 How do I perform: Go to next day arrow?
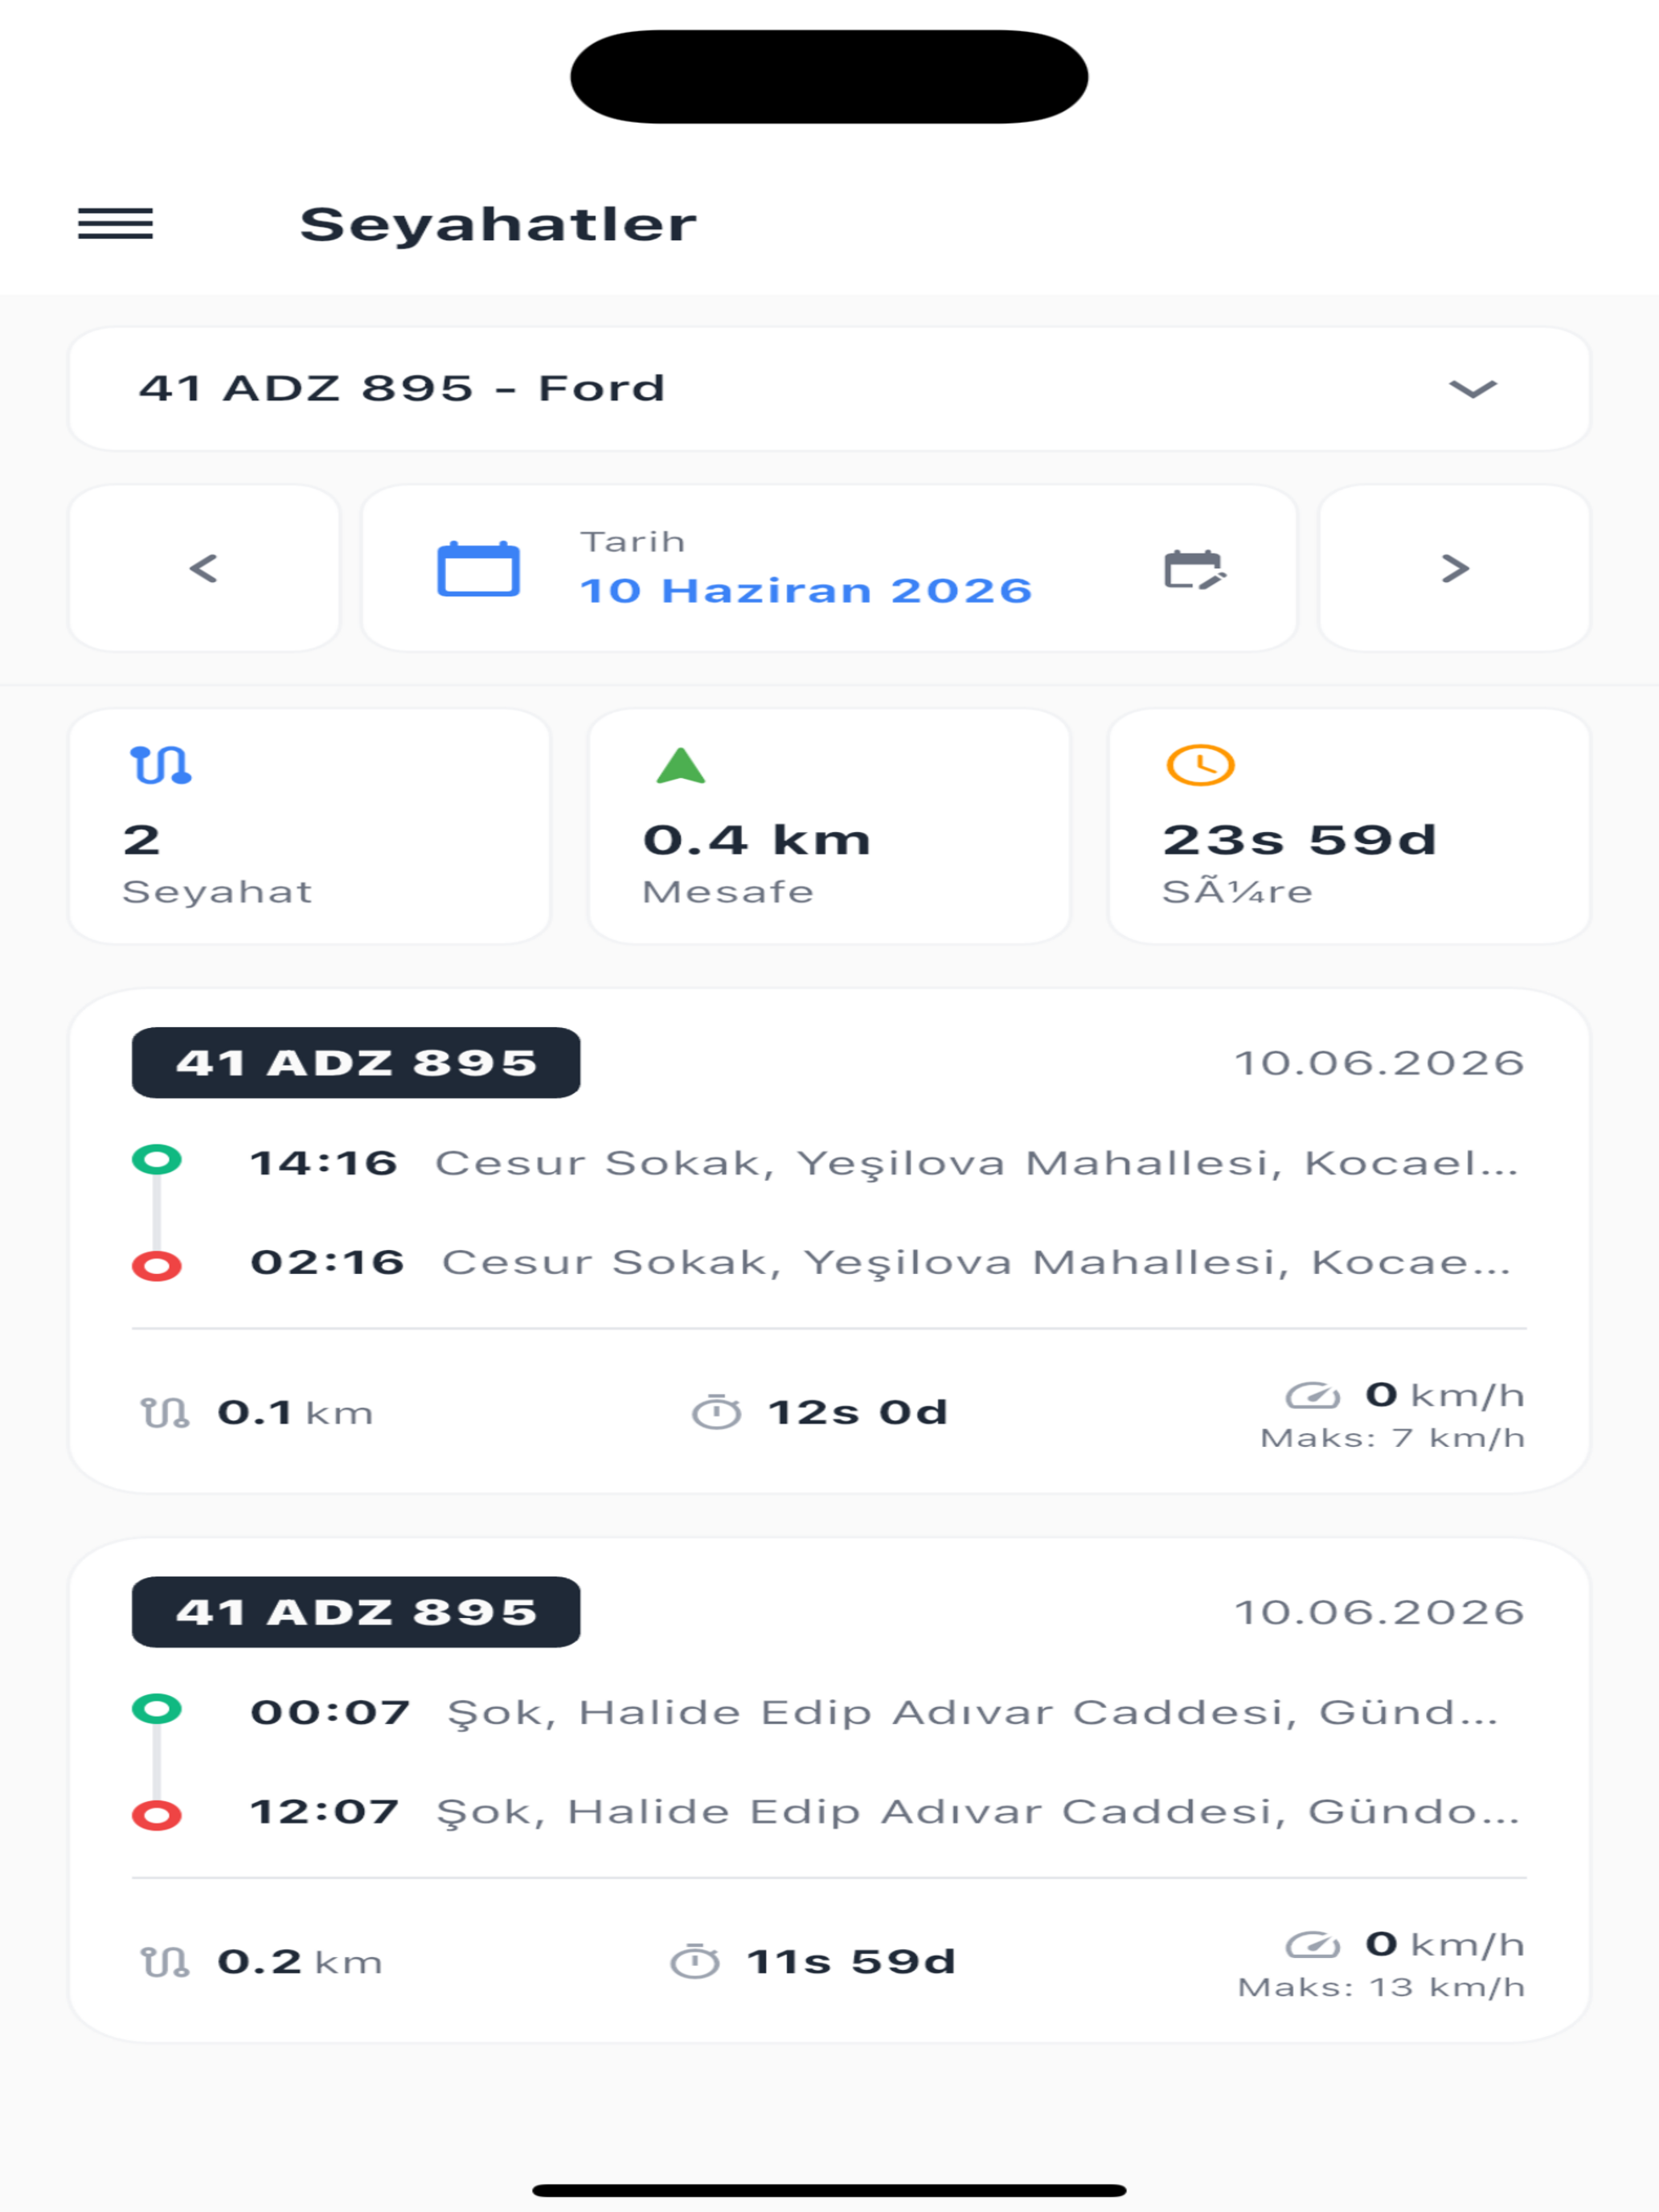pos(1454,568)
